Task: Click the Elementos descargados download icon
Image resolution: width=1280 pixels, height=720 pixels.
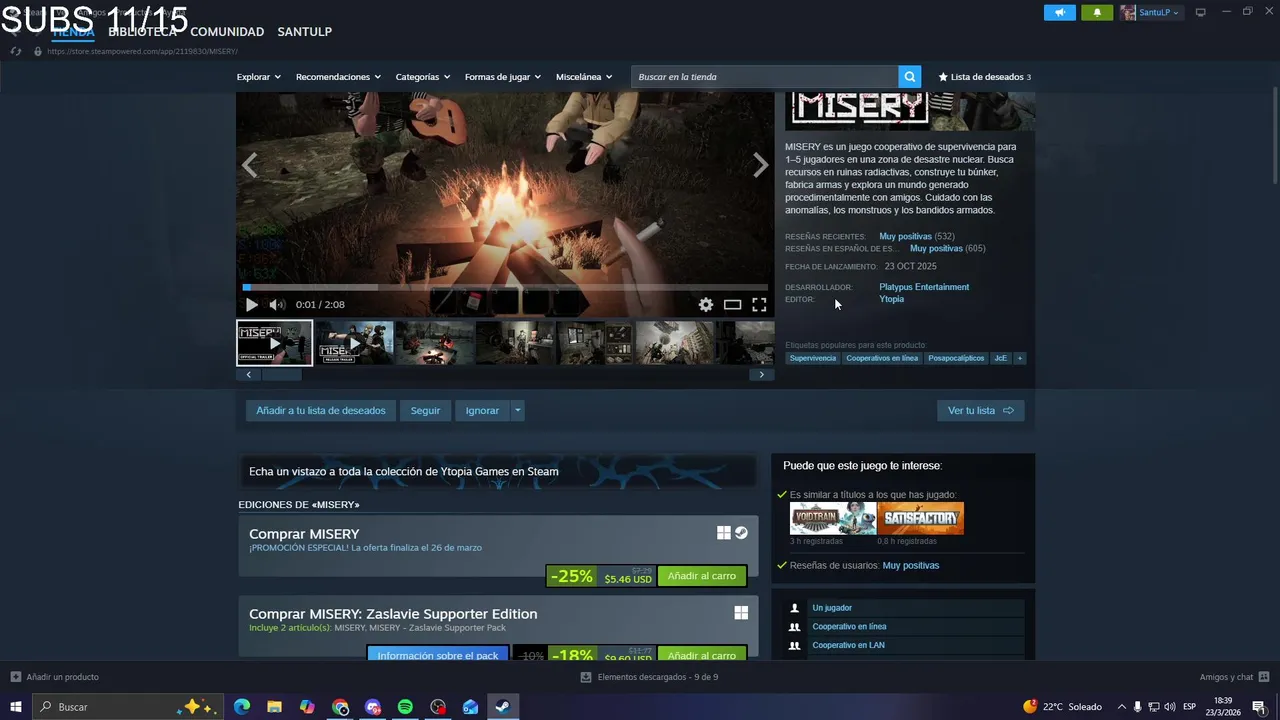Action: click(586, 677)
